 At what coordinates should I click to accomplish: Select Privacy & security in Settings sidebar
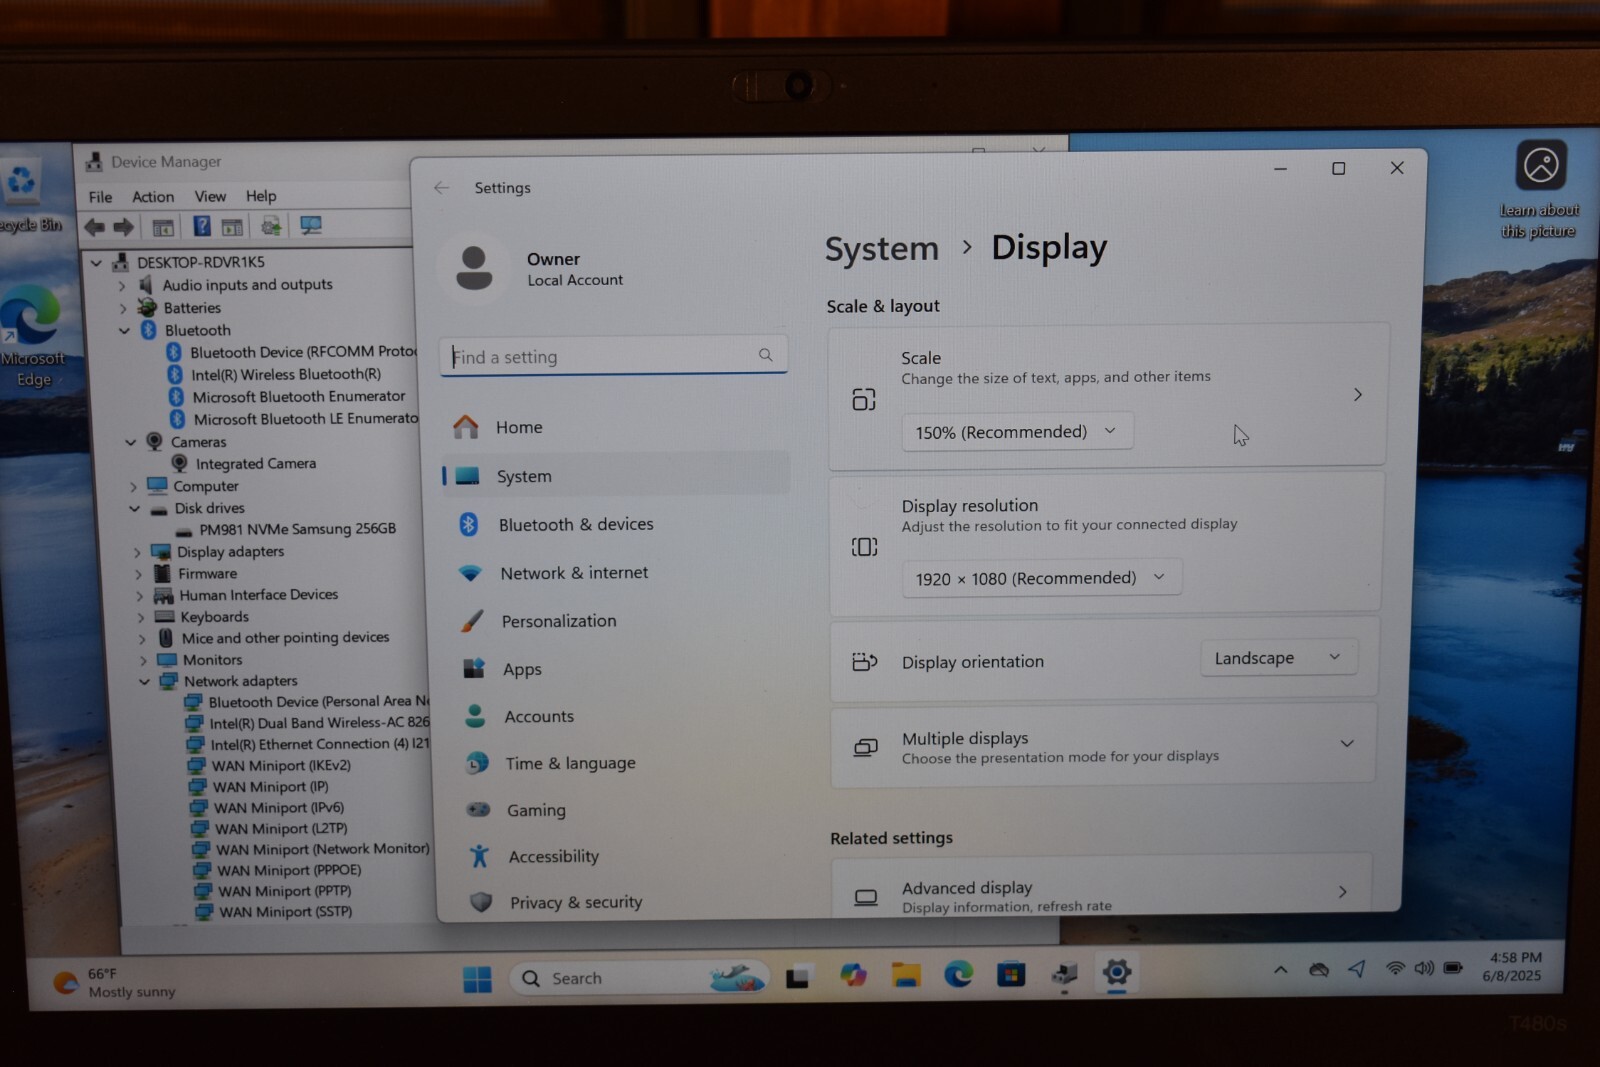[x=624, y=902]
